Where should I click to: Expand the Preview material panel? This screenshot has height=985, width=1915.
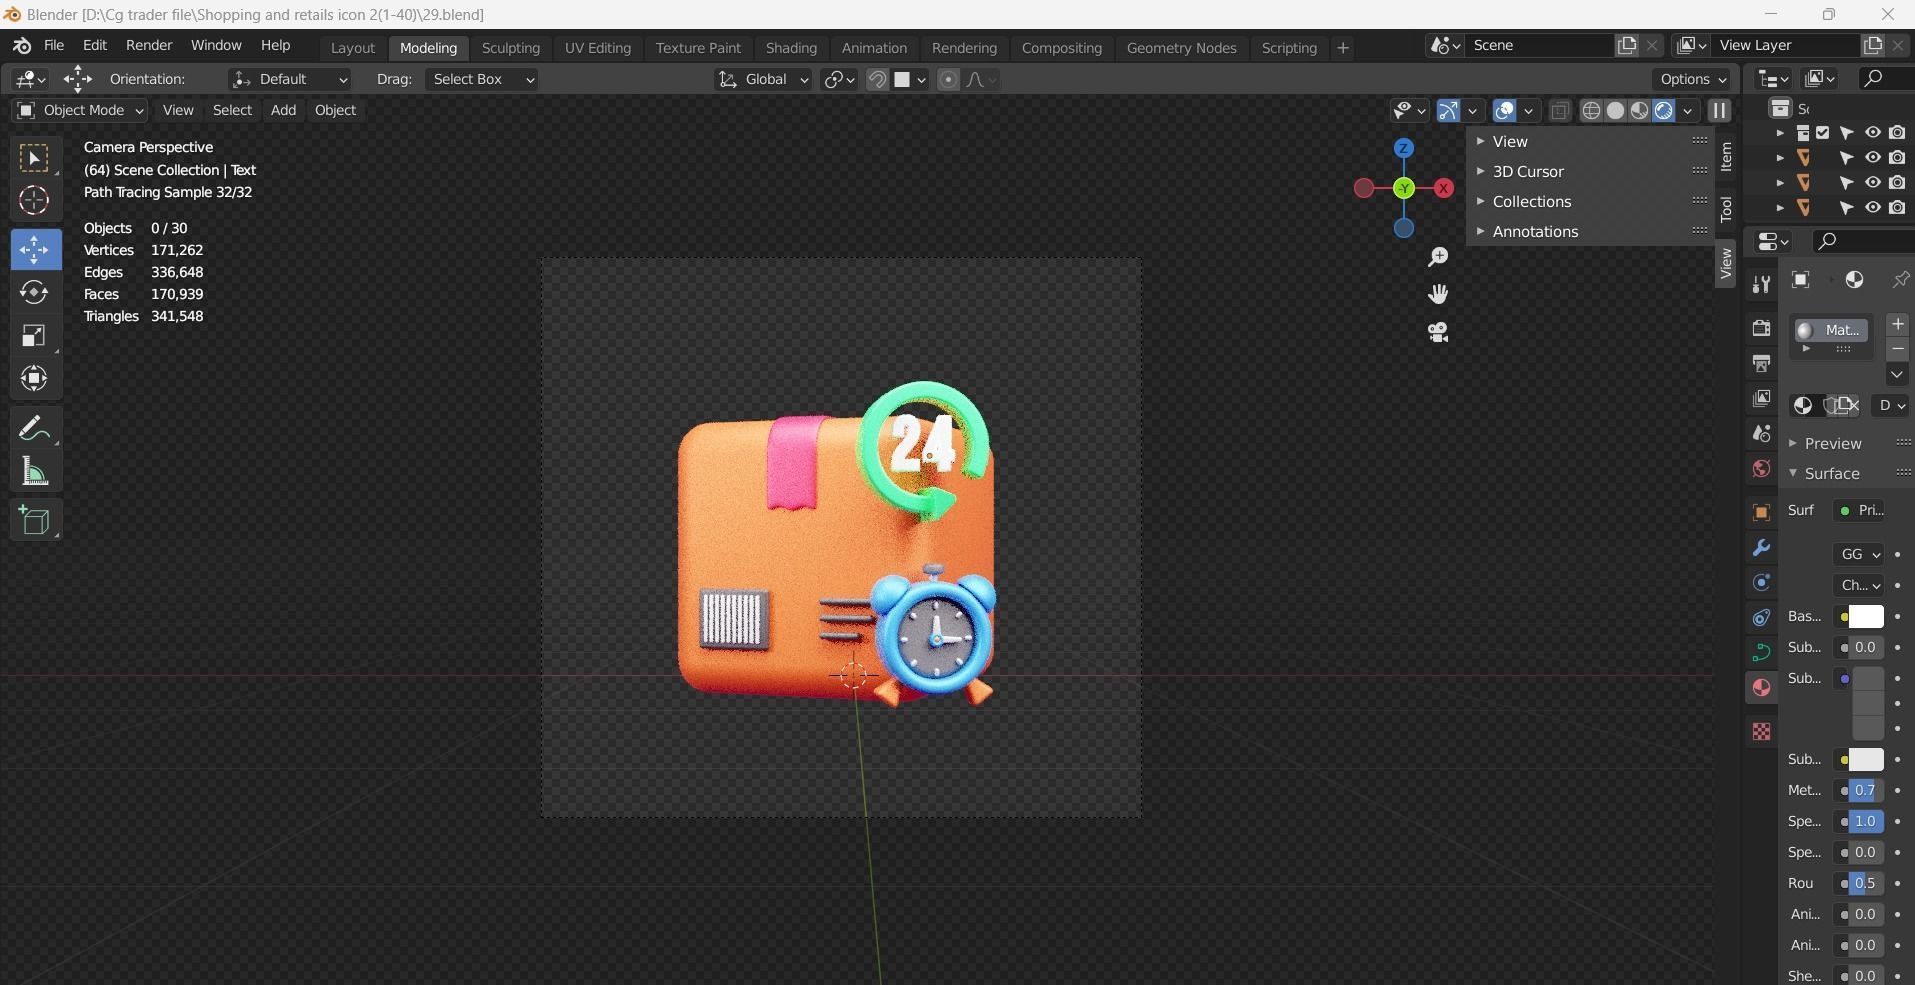(1833, 443)
